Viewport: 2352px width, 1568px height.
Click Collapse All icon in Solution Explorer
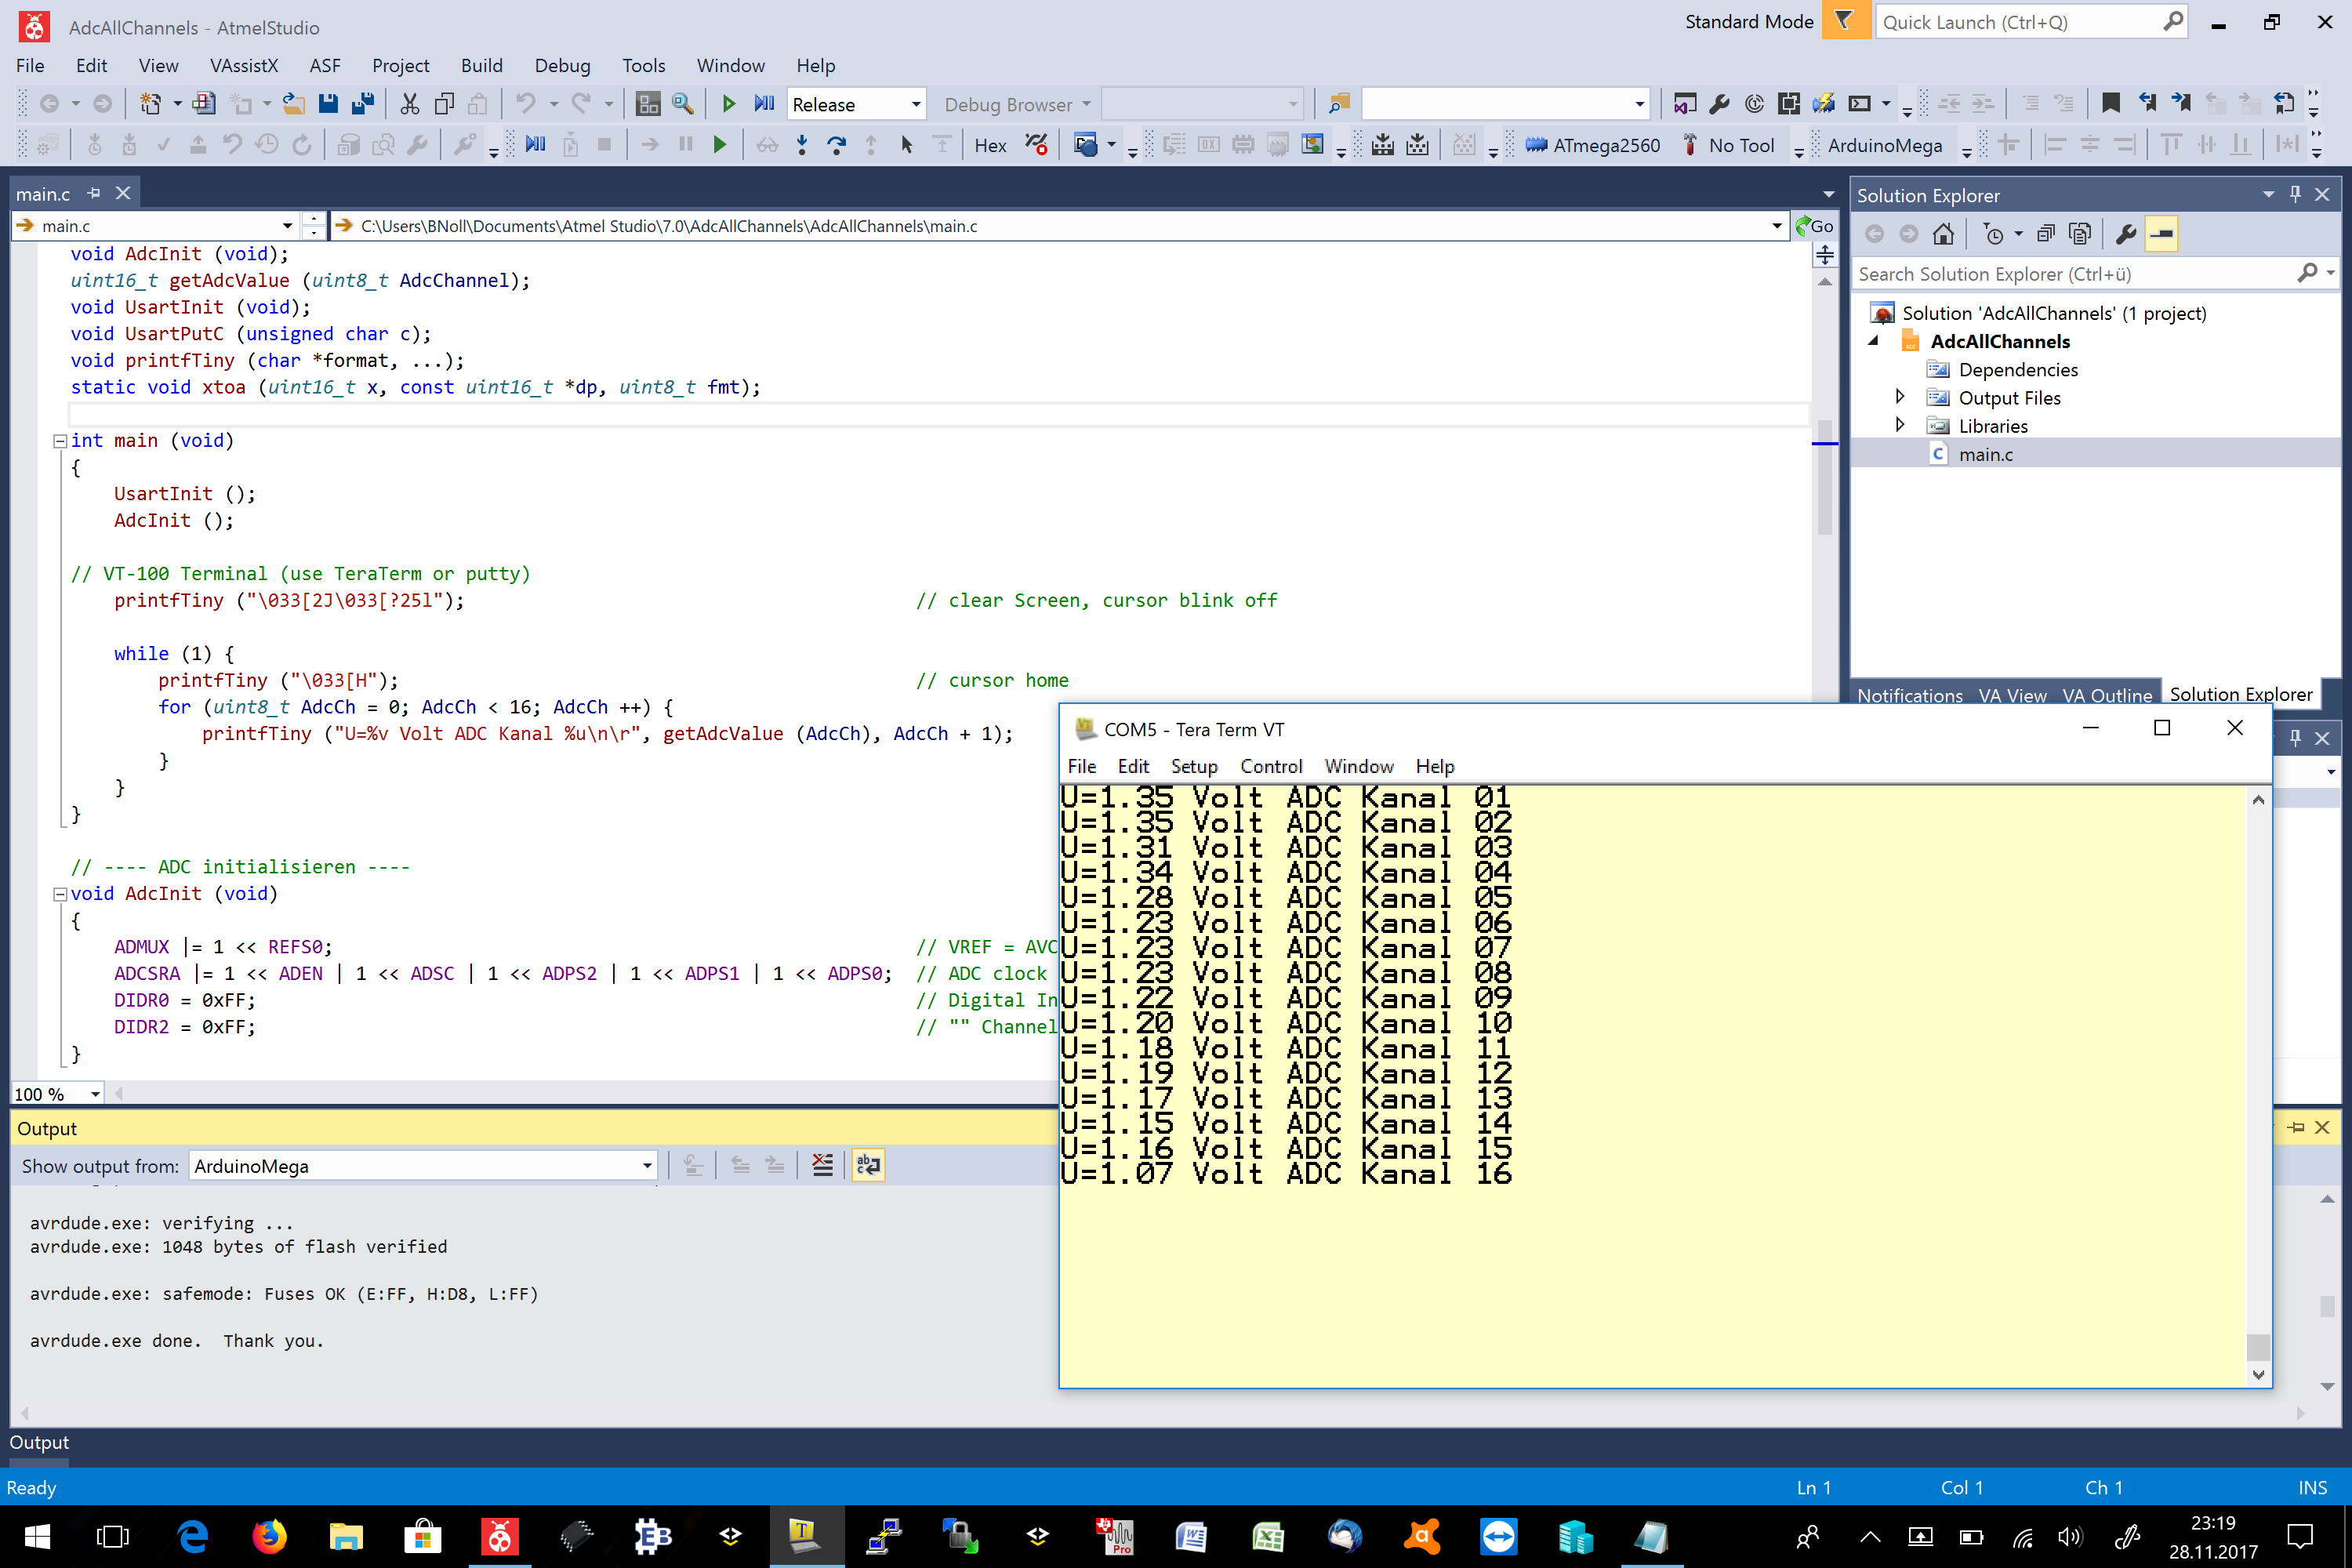[x=2045, y=234]
